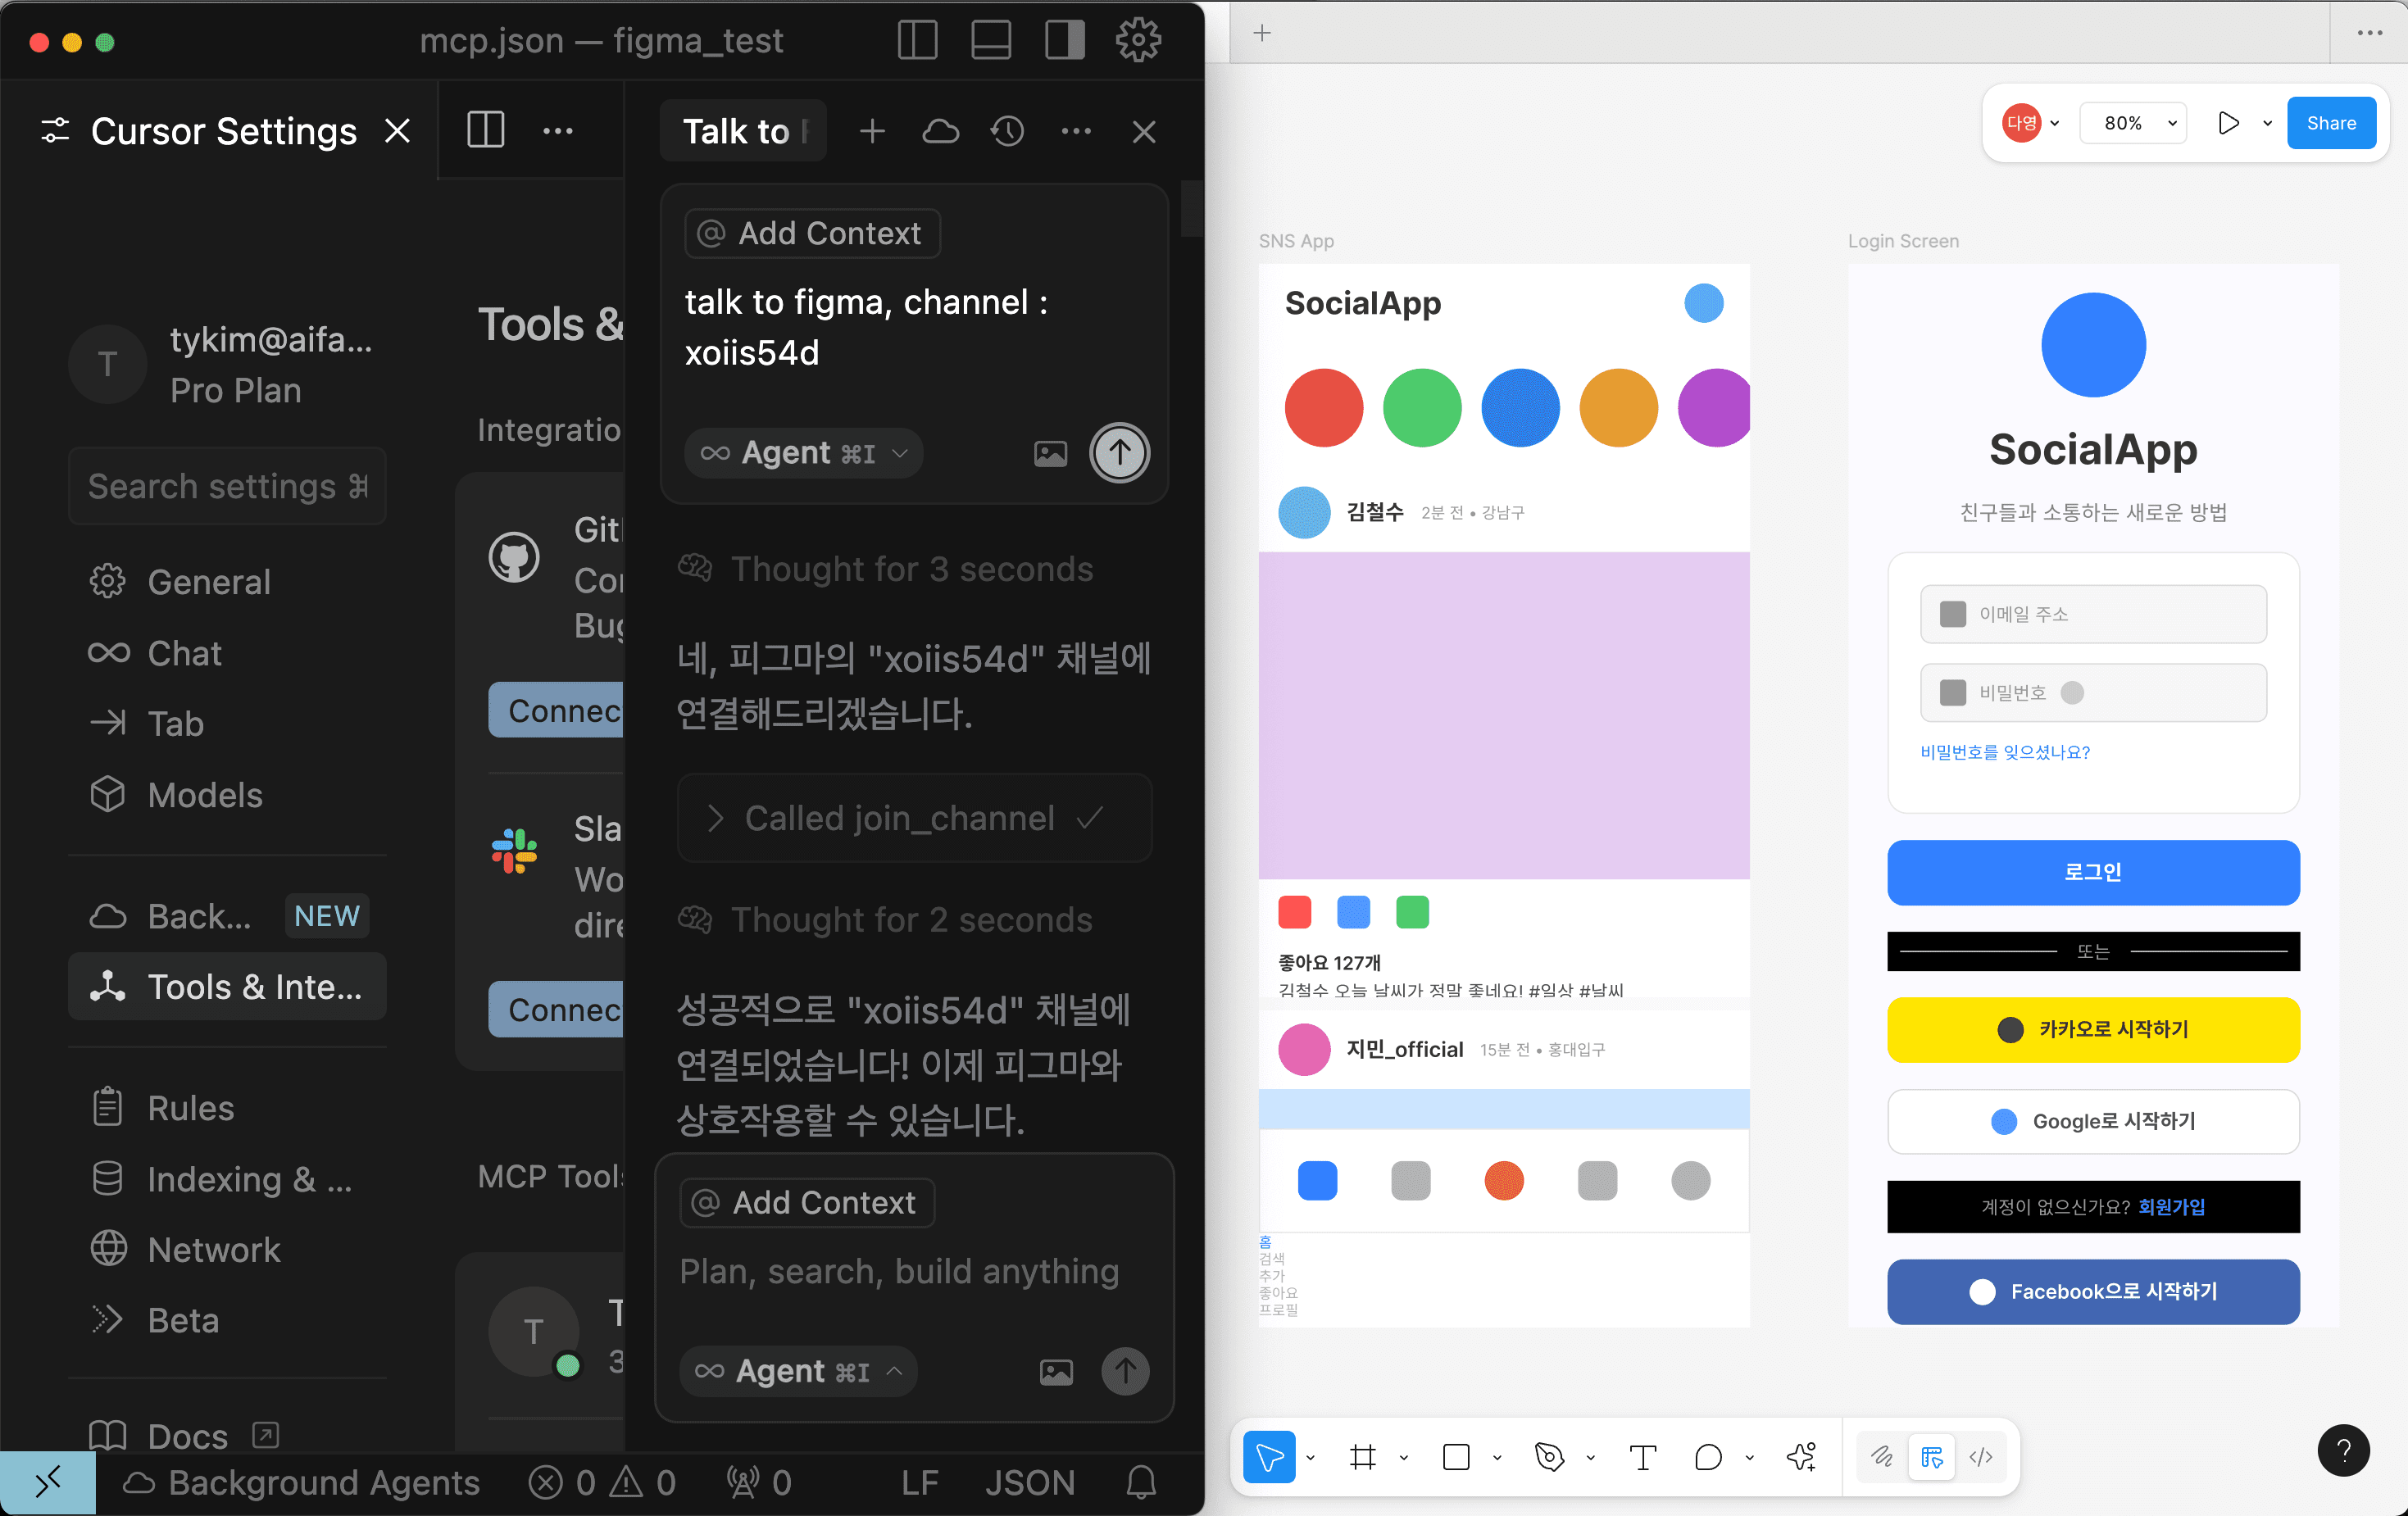Toggle the right AI pane layout icon
The image size is (2408, 1516).
click(x=1065, y=41)
